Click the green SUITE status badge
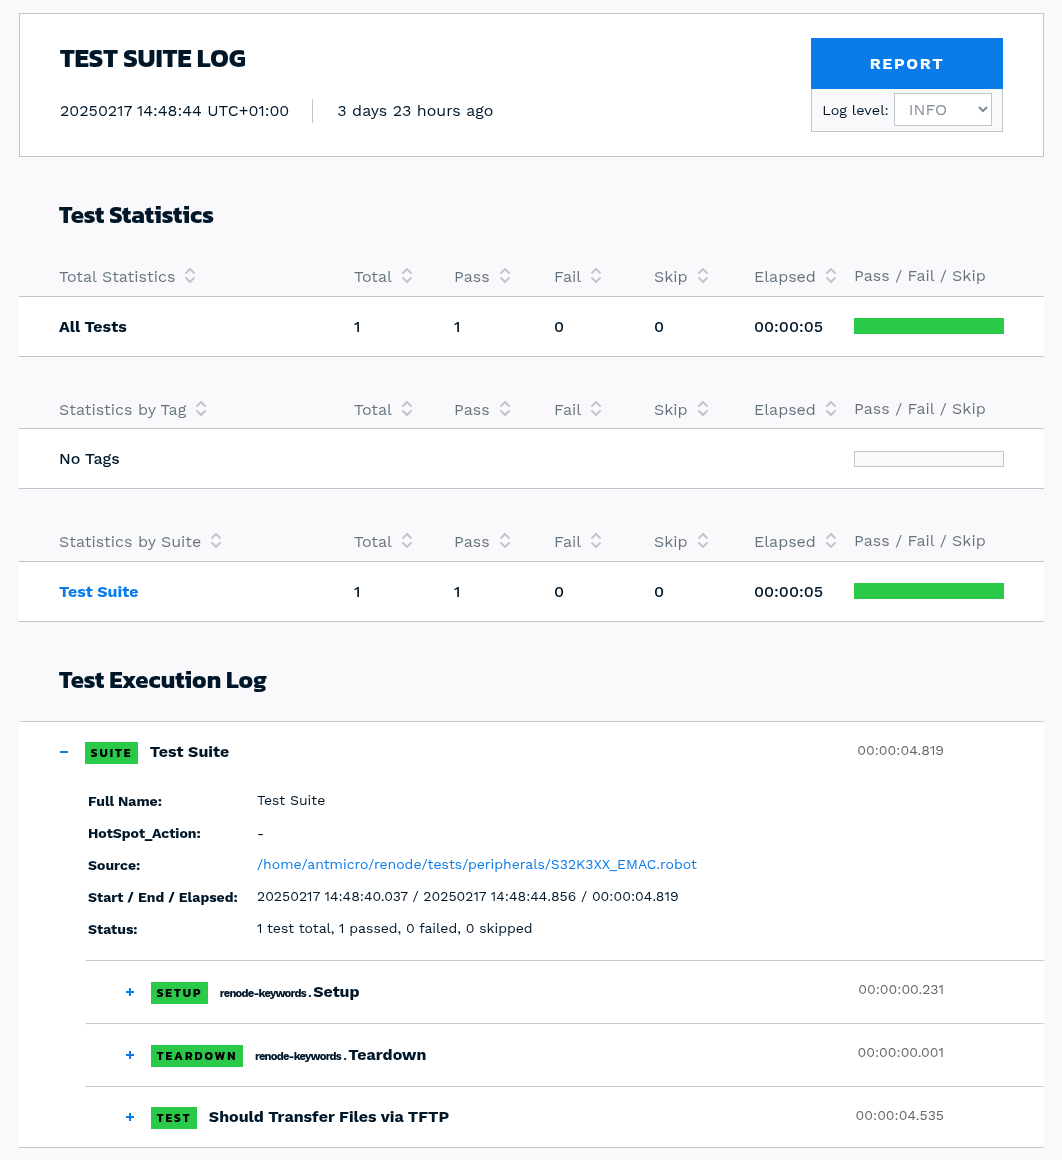 [111, 753]
